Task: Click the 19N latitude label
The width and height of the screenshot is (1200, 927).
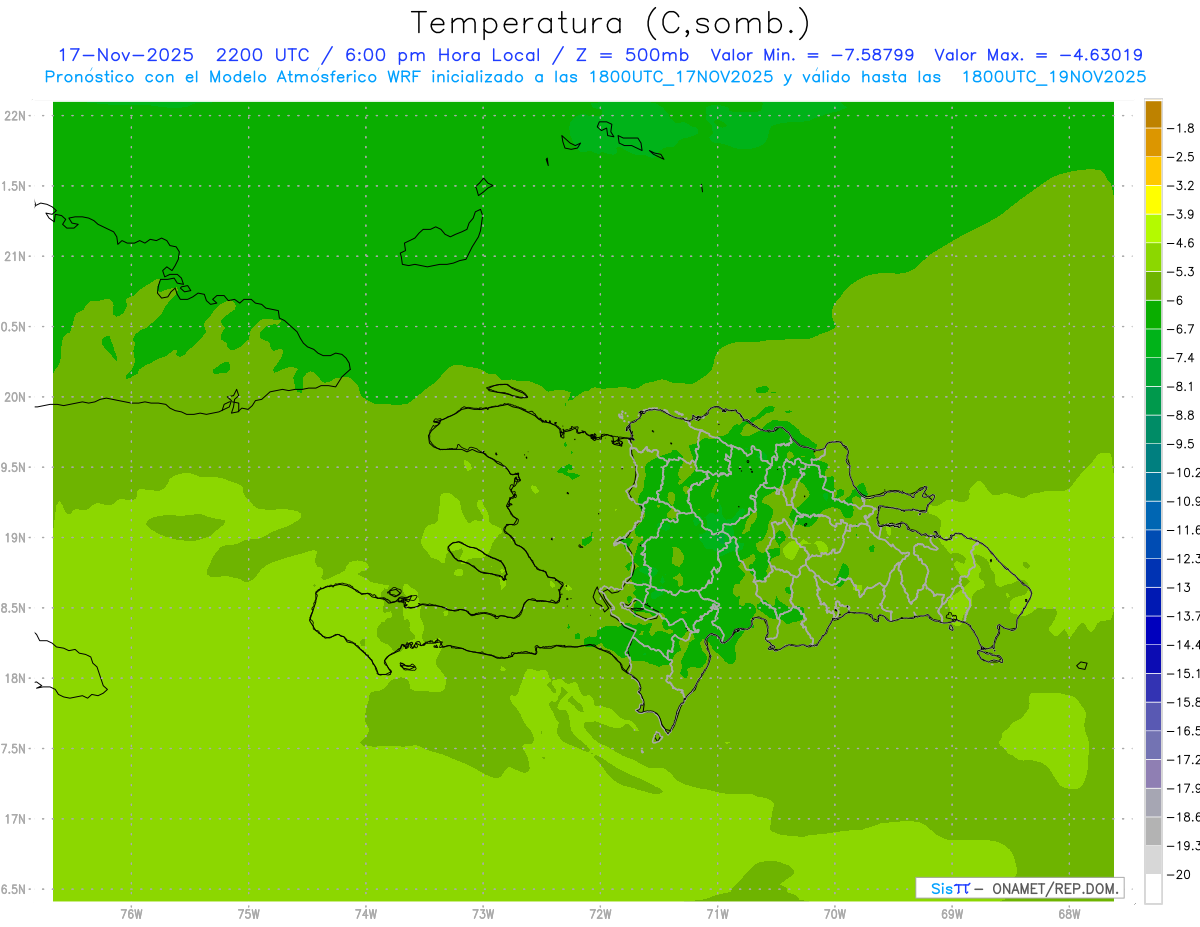Action: point(16,537)
